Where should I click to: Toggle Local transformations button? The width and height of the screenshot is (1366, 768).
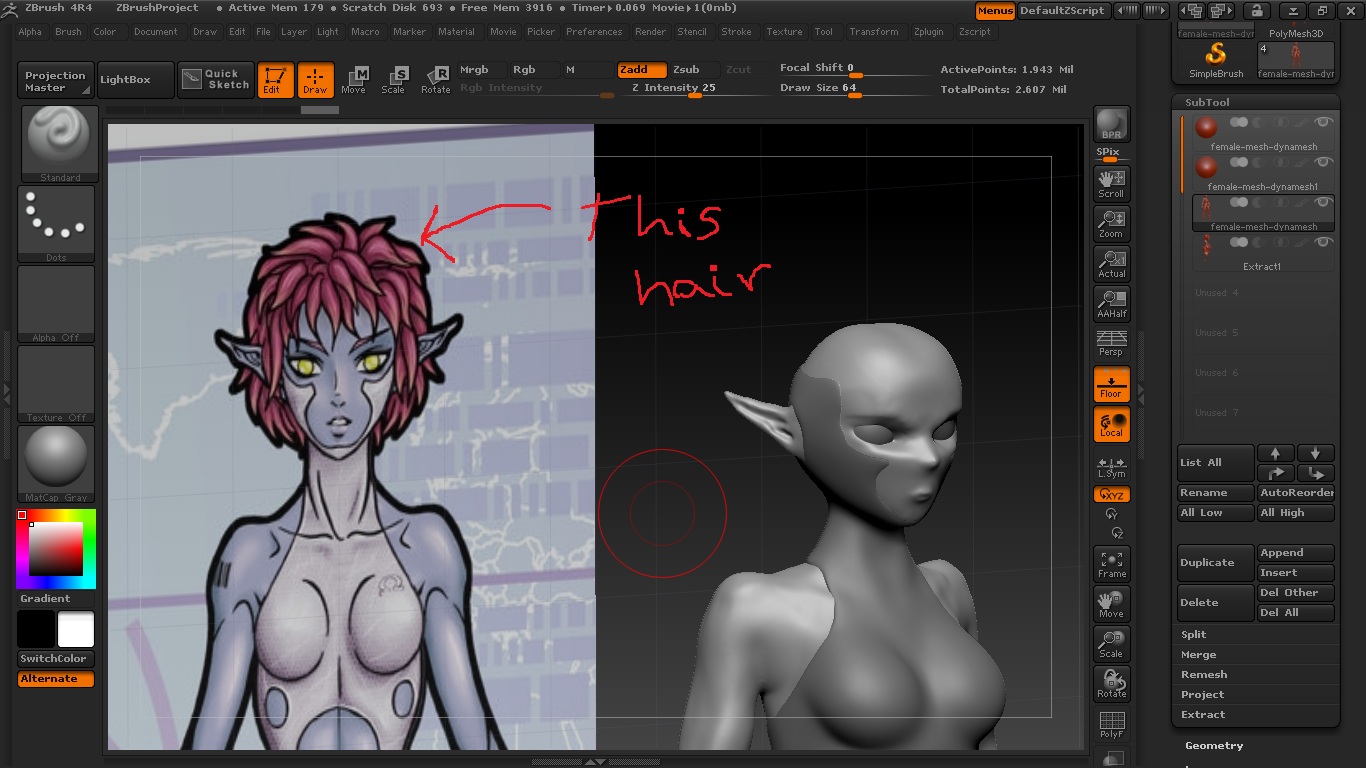(x=1111, y=423)
